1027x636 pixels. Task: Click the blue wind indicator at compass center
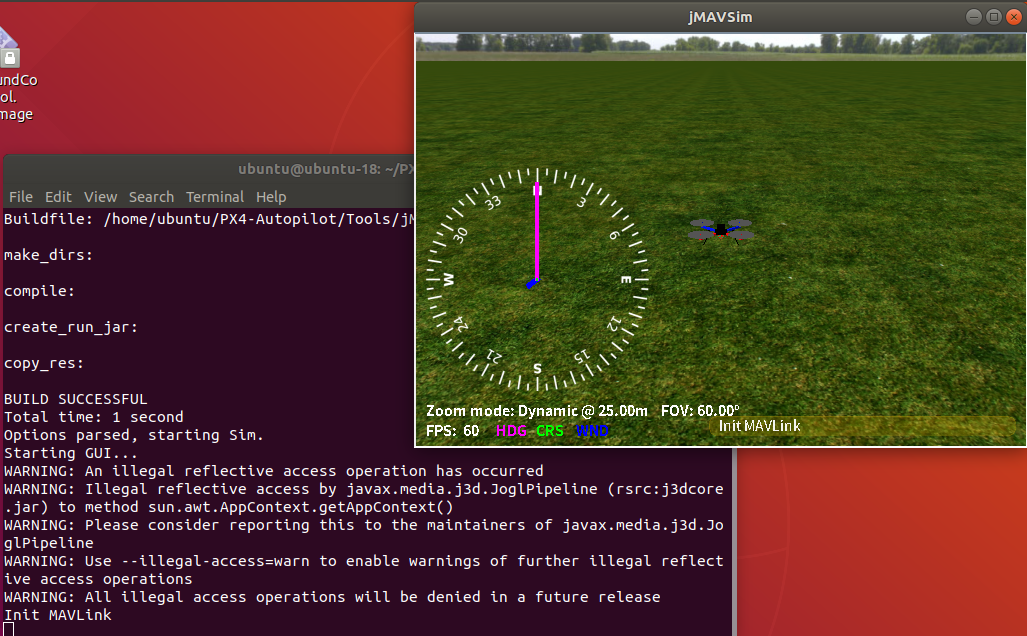pyautogui.click(x=532, y=284)
